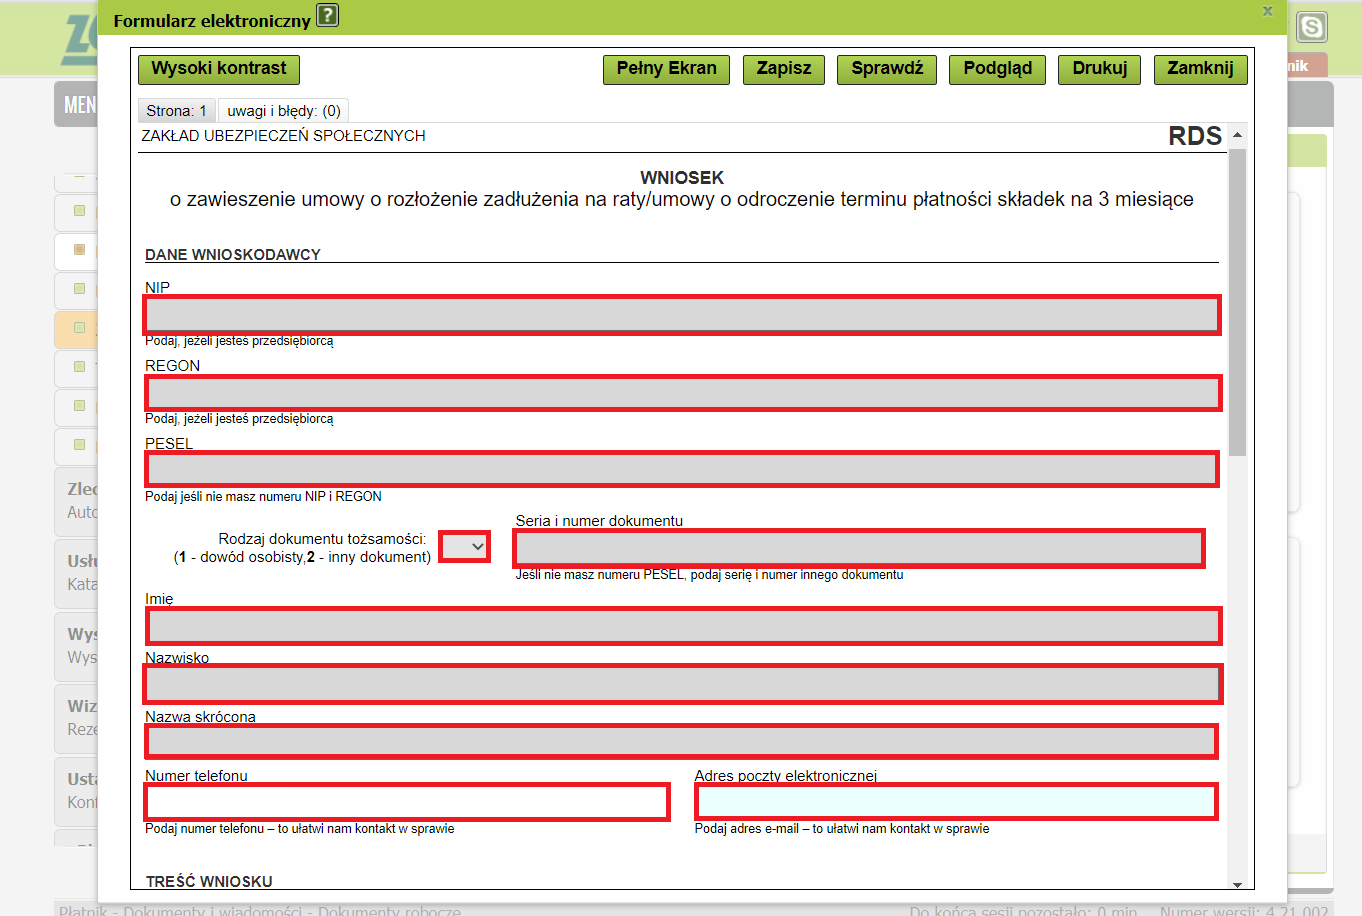Open the help icon beside Formularz elektroniczny
This screenshot has width=1362, height=916.
point(327,15)
